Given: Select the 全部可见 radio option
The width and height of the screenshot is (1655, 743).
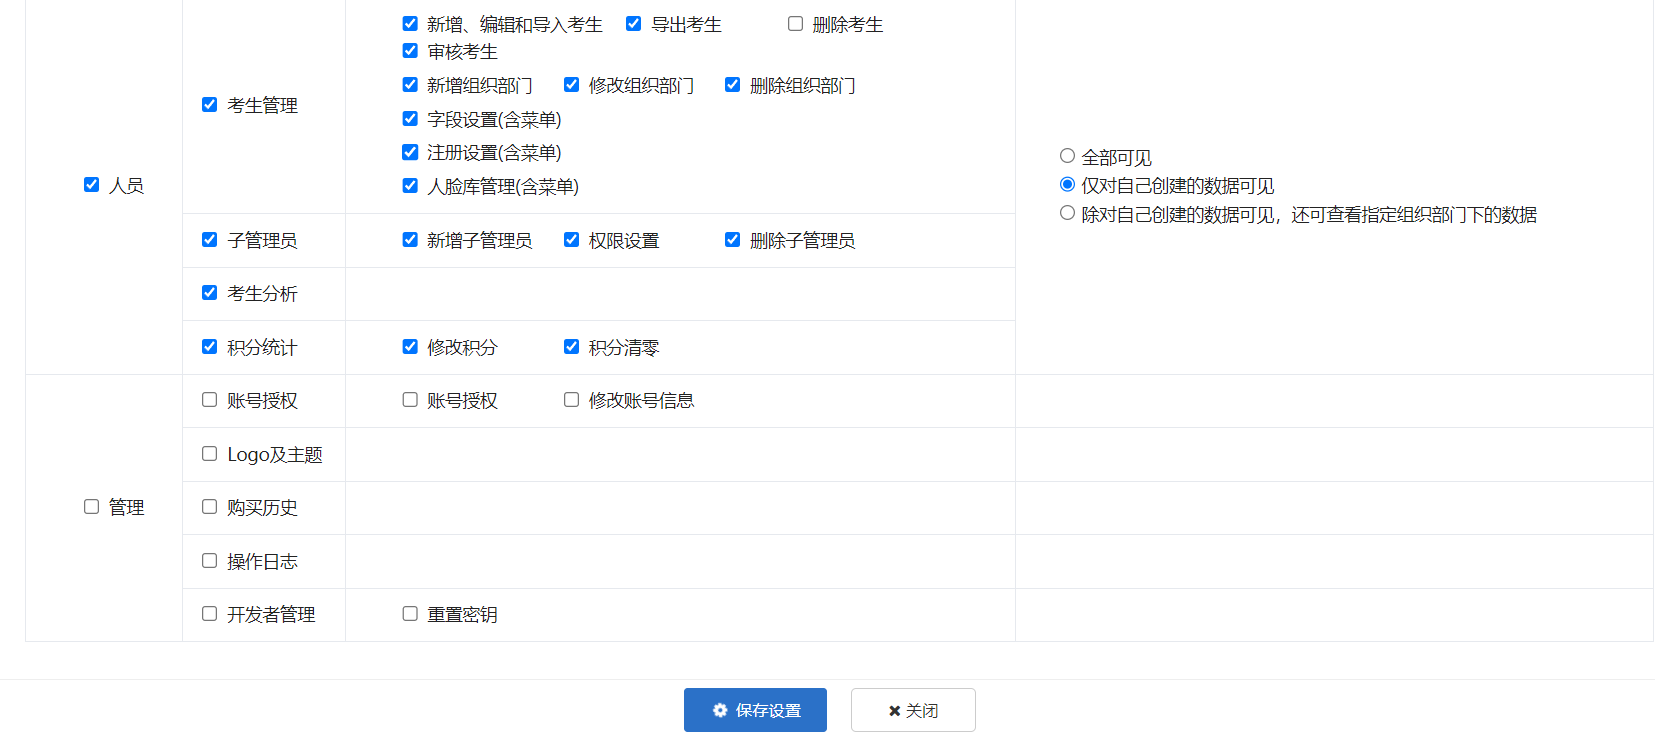Looking at the screenshot, I should (1067, 156).
